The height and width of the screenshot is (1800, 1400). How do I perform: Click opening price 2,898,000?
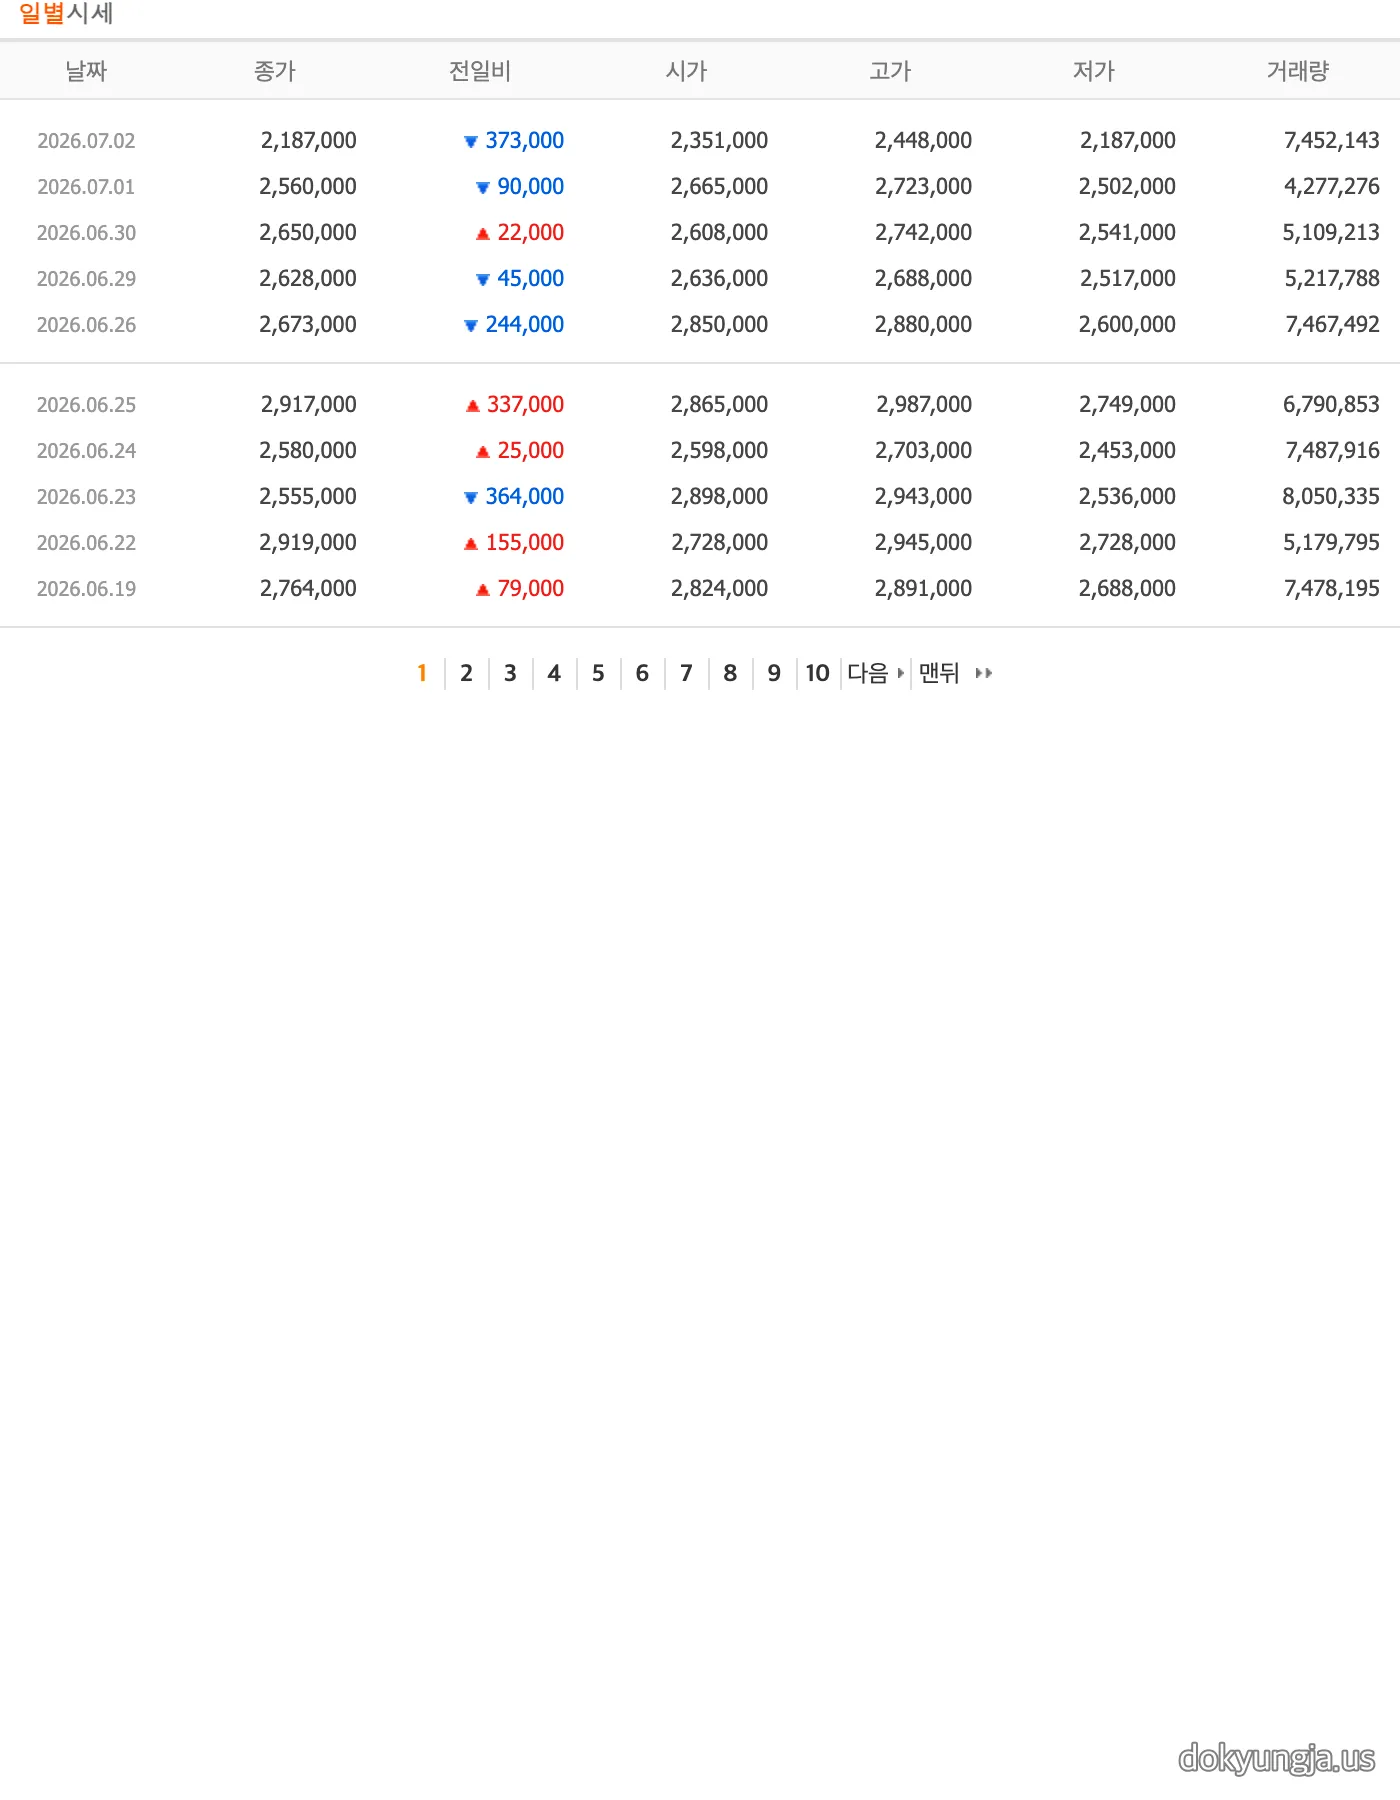719,497
